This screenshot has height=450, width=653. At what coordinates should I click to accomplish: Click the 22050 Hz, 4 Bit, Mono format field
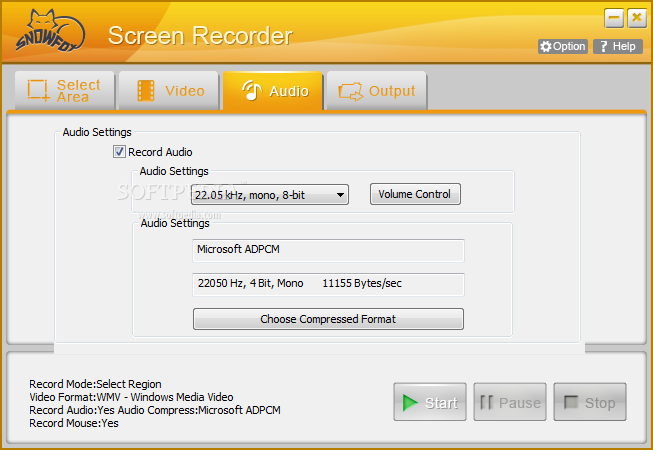tap(328, 284)
